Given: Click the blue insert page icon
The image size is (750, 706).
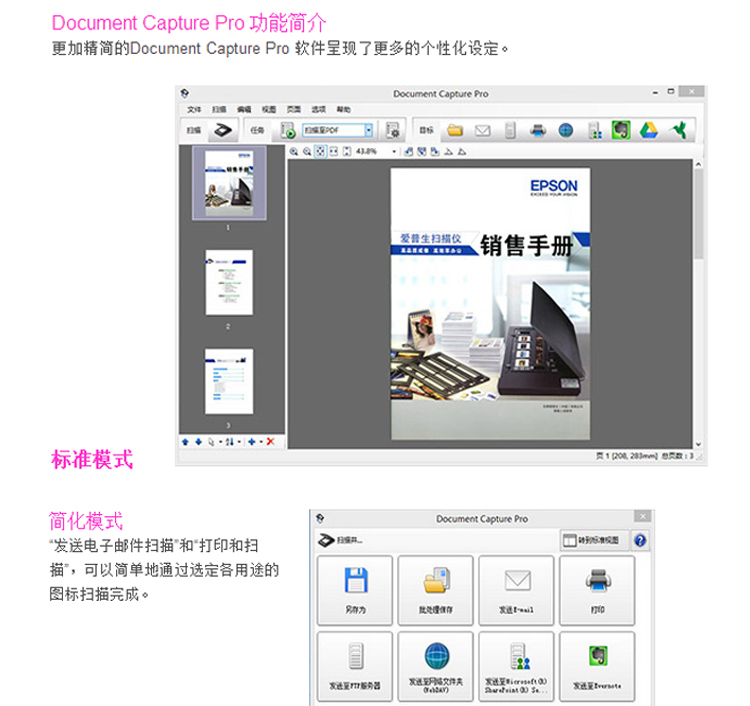Looking at the screenshot, I should [x=252, y=442].
